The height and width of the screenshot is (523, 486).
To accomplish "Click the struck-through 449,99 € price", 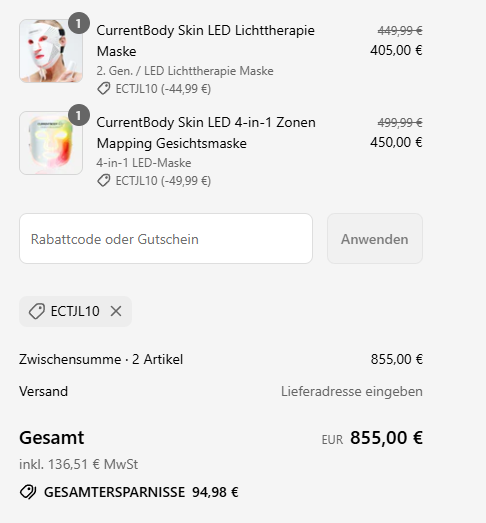I will (x=400, y=31).
